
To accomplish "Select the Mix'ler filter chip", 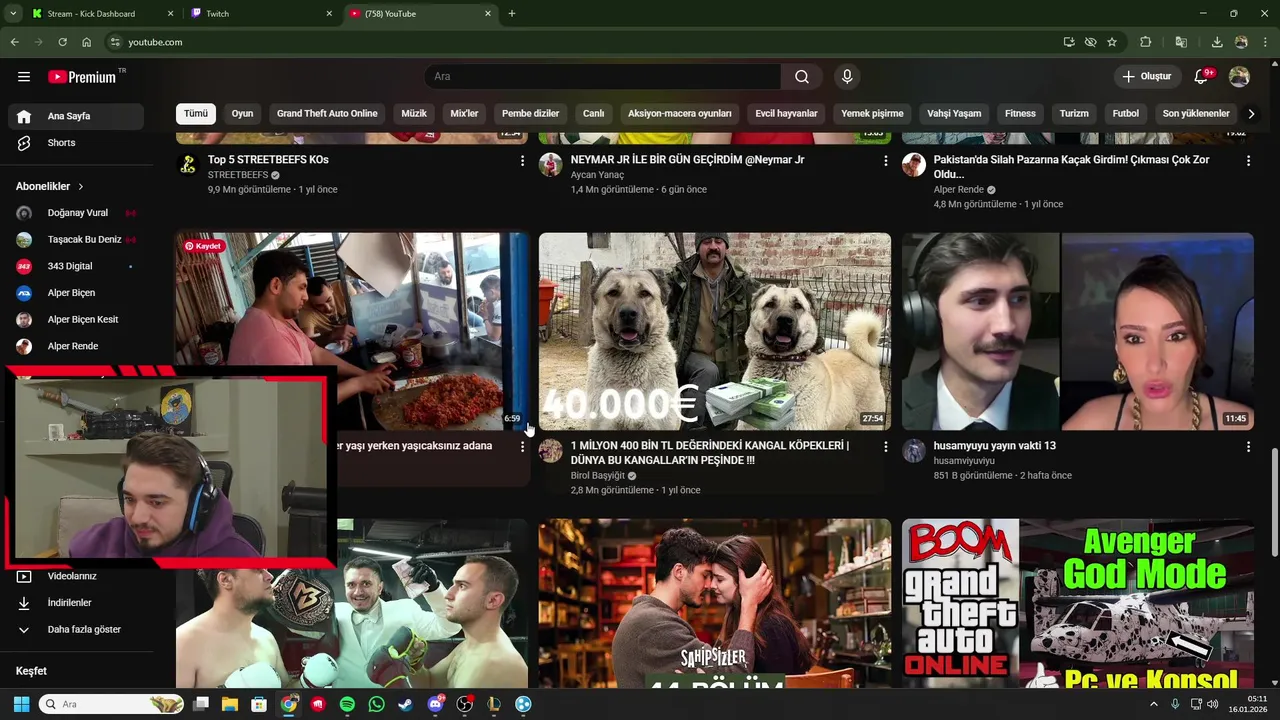I will (465, 114).
